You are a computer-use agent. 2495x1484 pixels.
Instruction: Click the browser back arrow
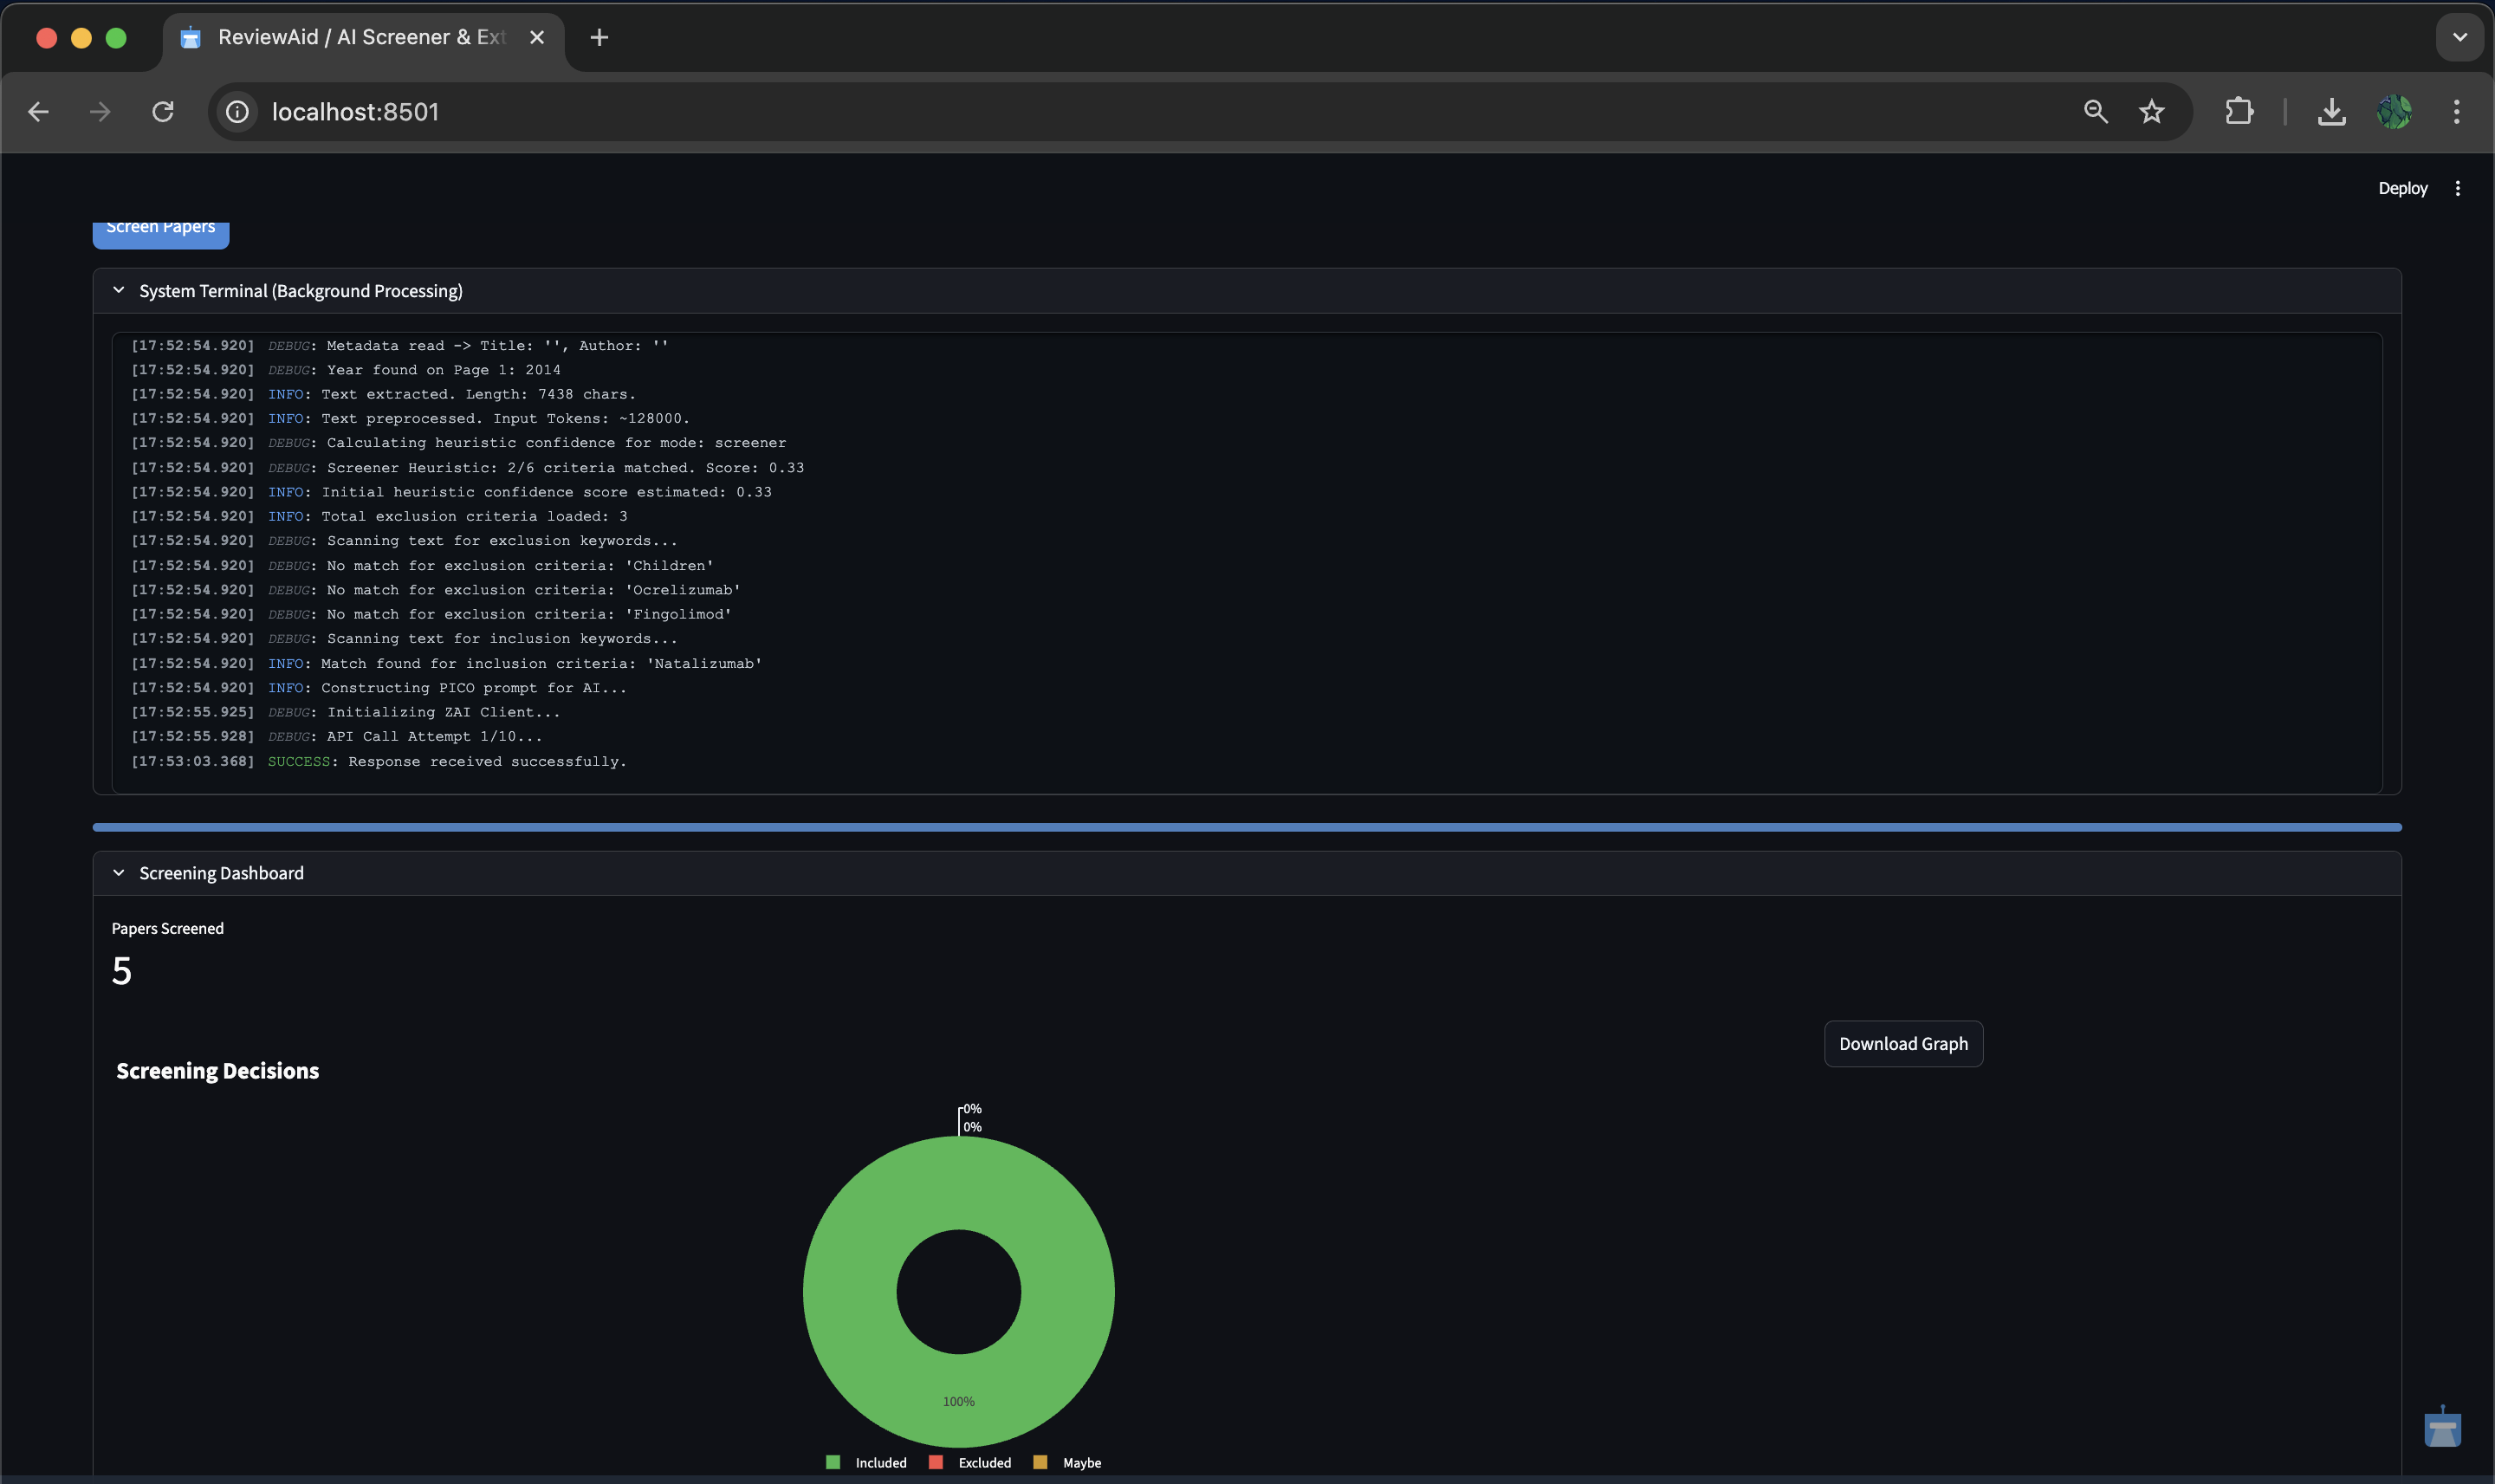[x=38, y=112]
